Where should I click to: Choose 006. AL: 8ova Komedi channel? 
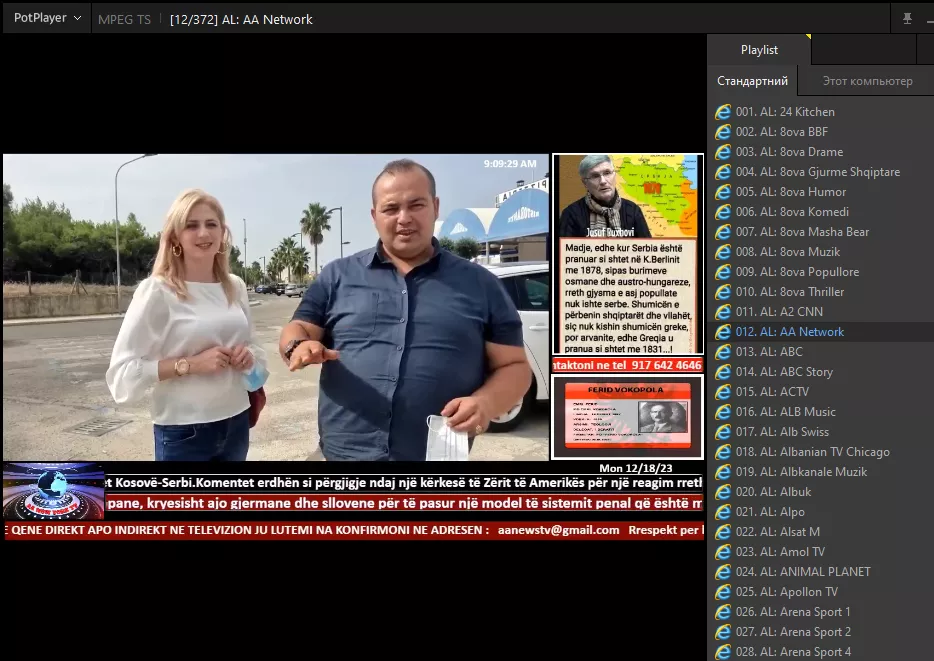click(x=822, y=212)
